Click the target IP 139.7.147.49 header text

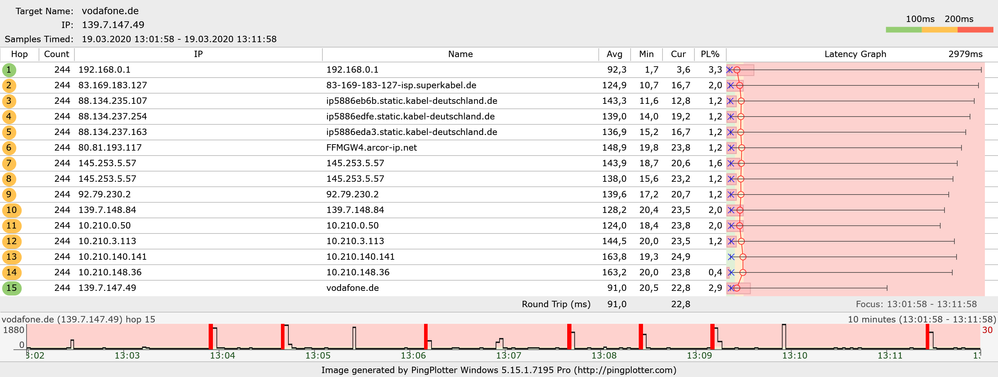point(113,25)
